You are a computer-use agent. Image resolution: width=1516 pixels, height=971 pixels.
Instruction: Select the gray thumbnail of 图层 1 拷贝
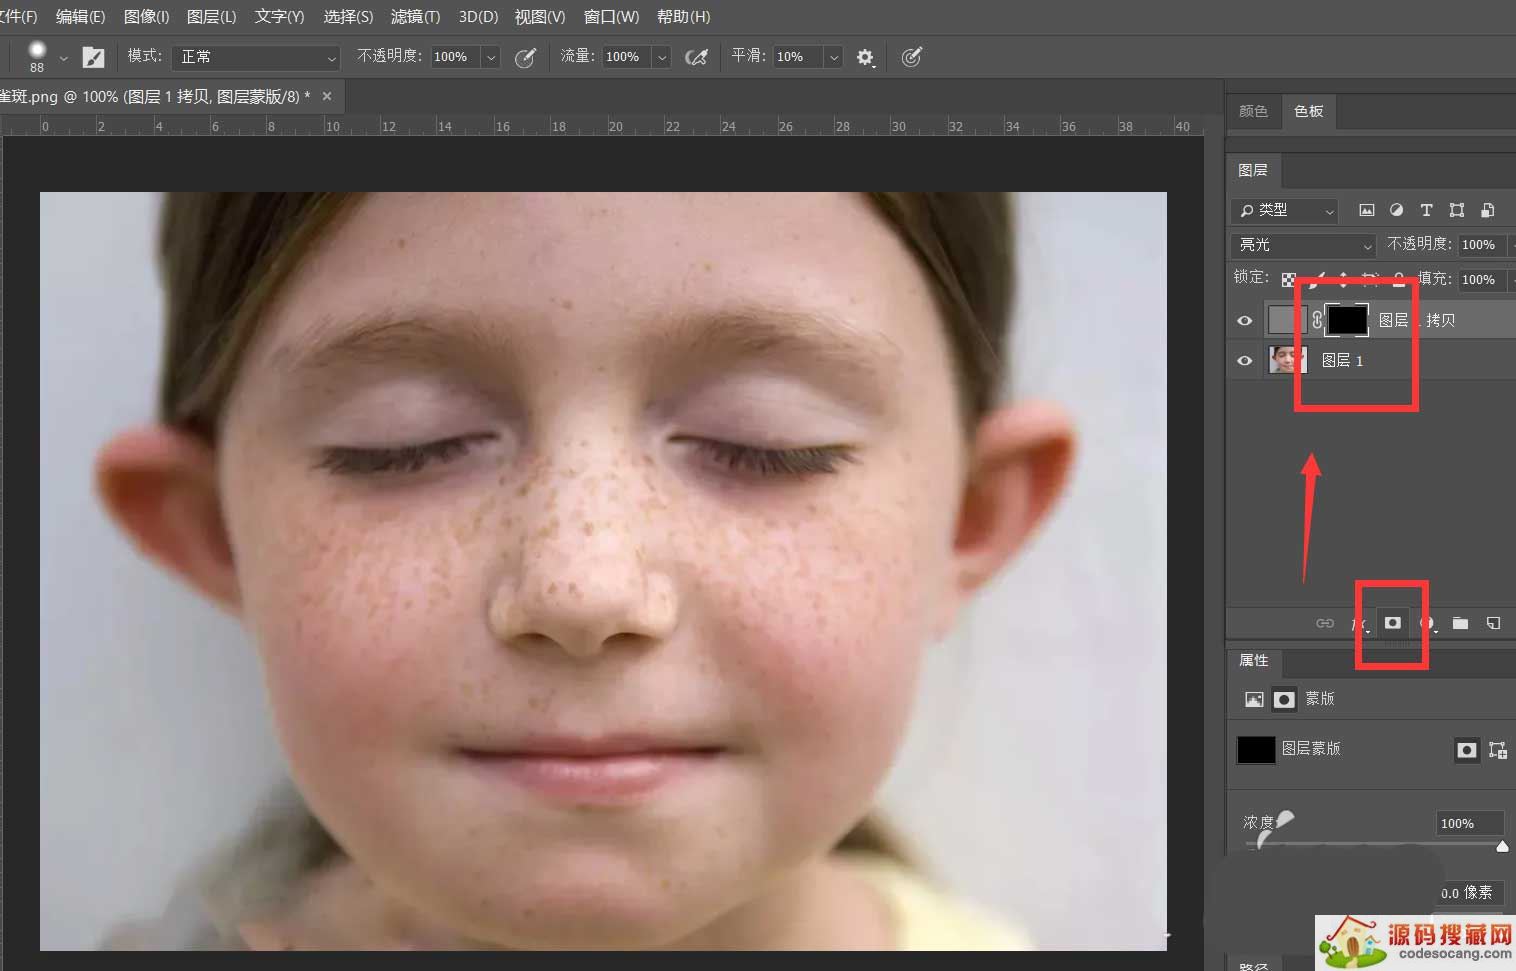[1285, 320]
